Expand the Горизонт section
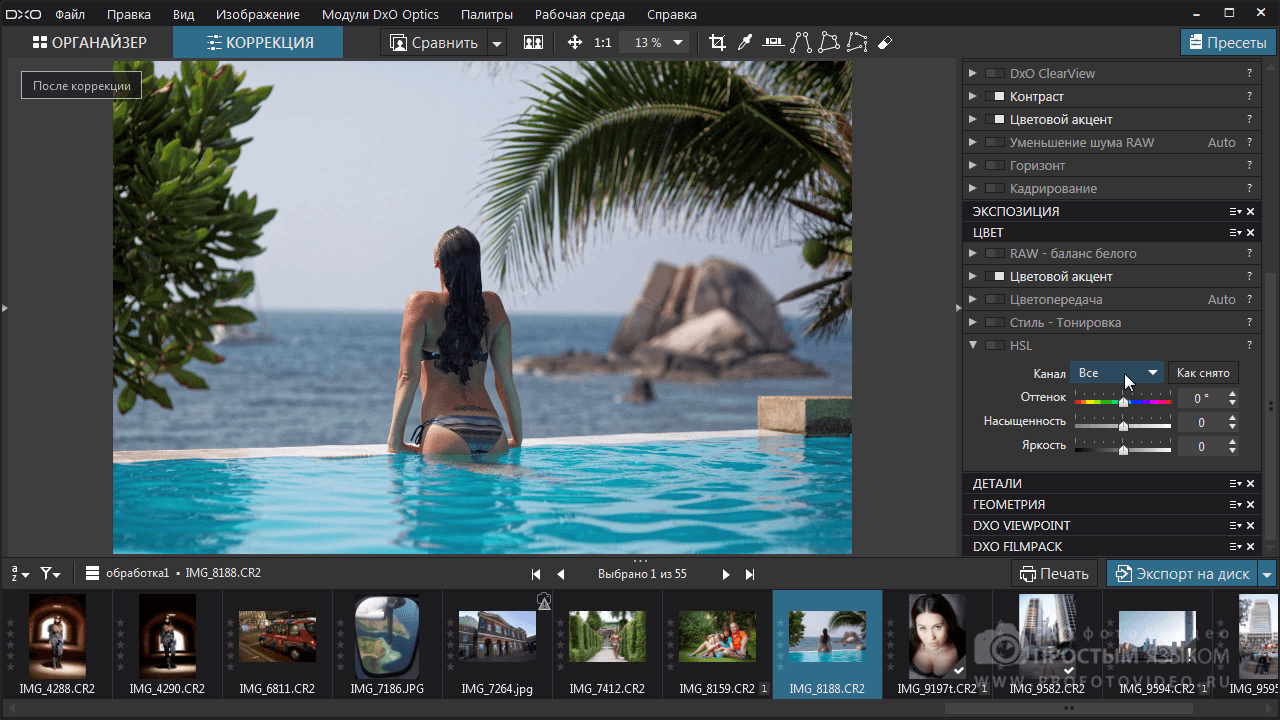1280x720 pixels. coord(972,165)
